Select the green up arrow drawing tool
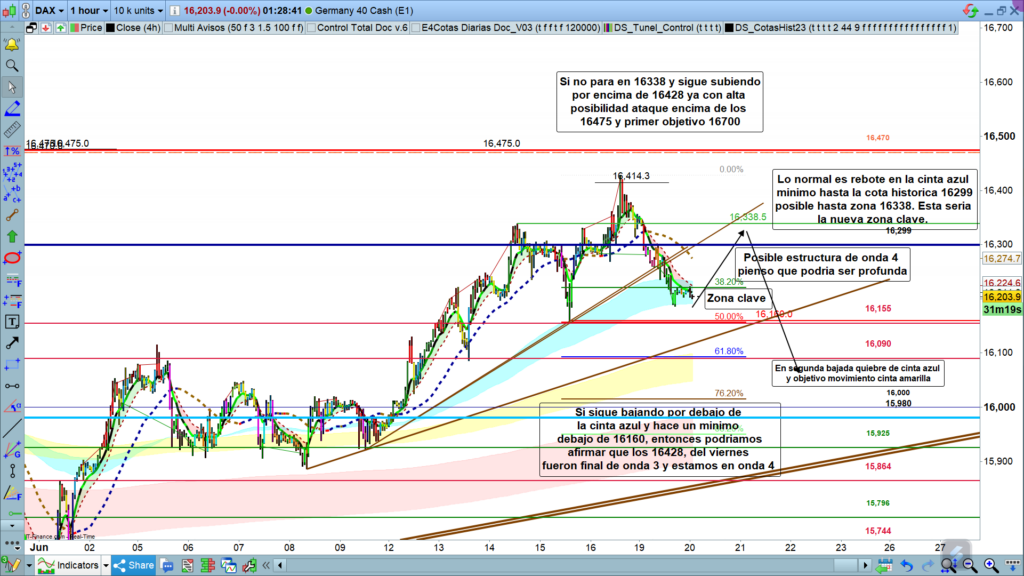The height and width of the screenshot is (576, 1024). (12, 236)
